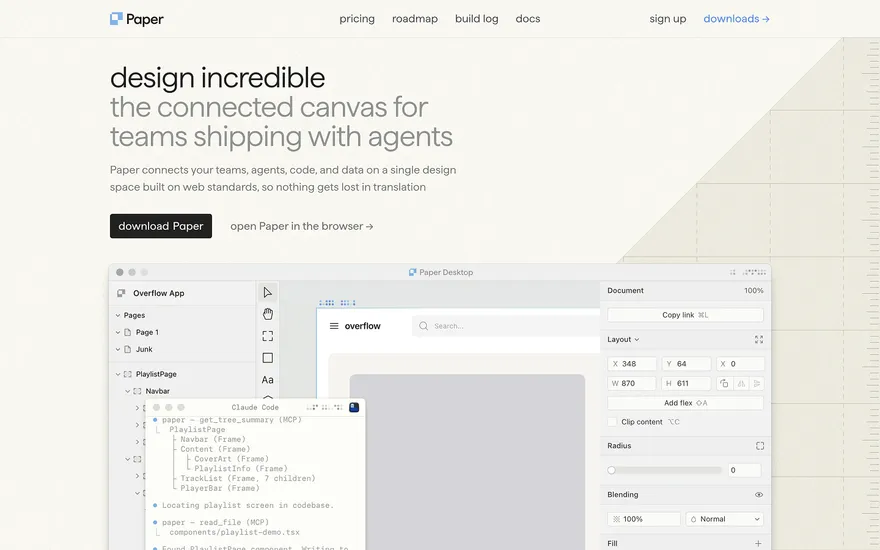Image resolution: width=880 pixels, height=550 pixels.
Task: Click the sign up link
Action: pyautogui.click(x=668, y=19)
